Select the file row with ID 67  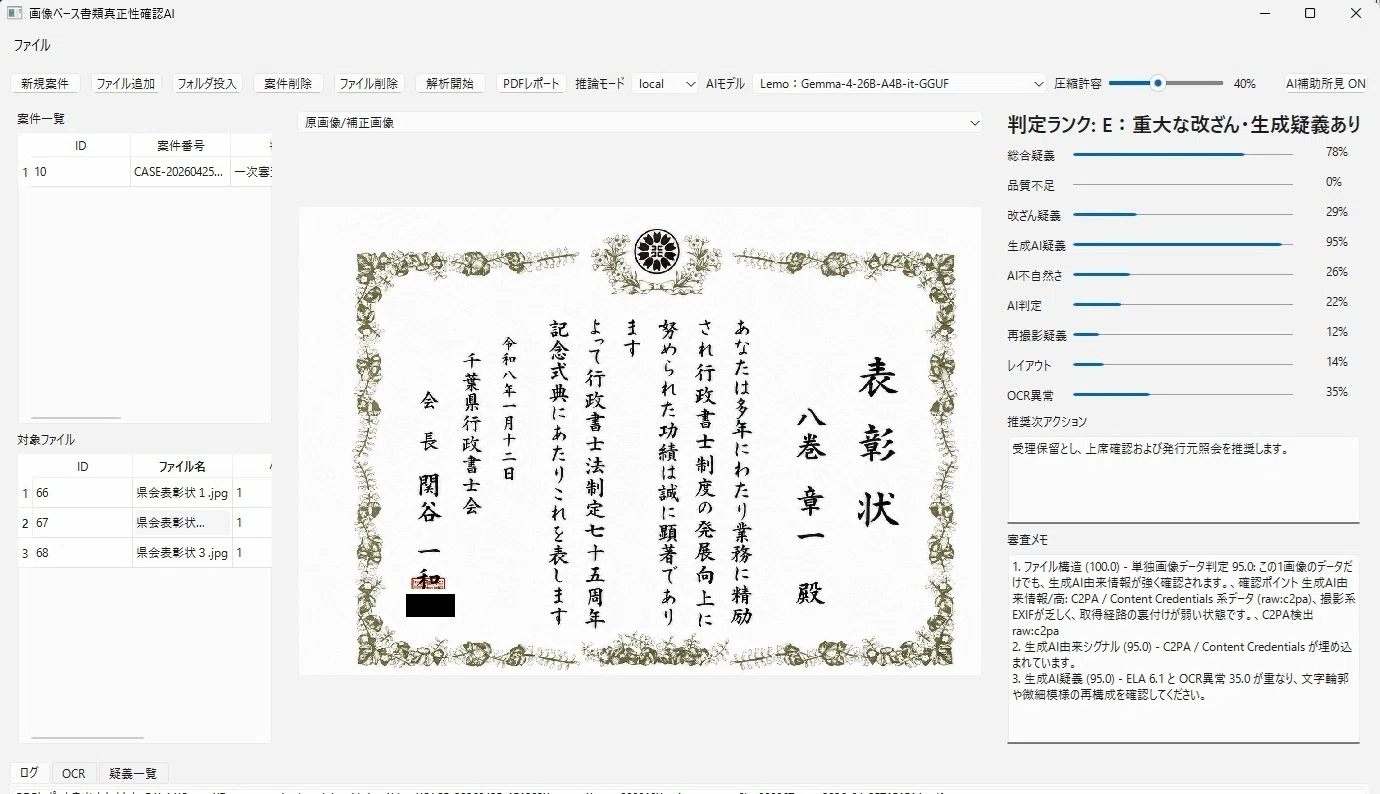click(145, 523)
